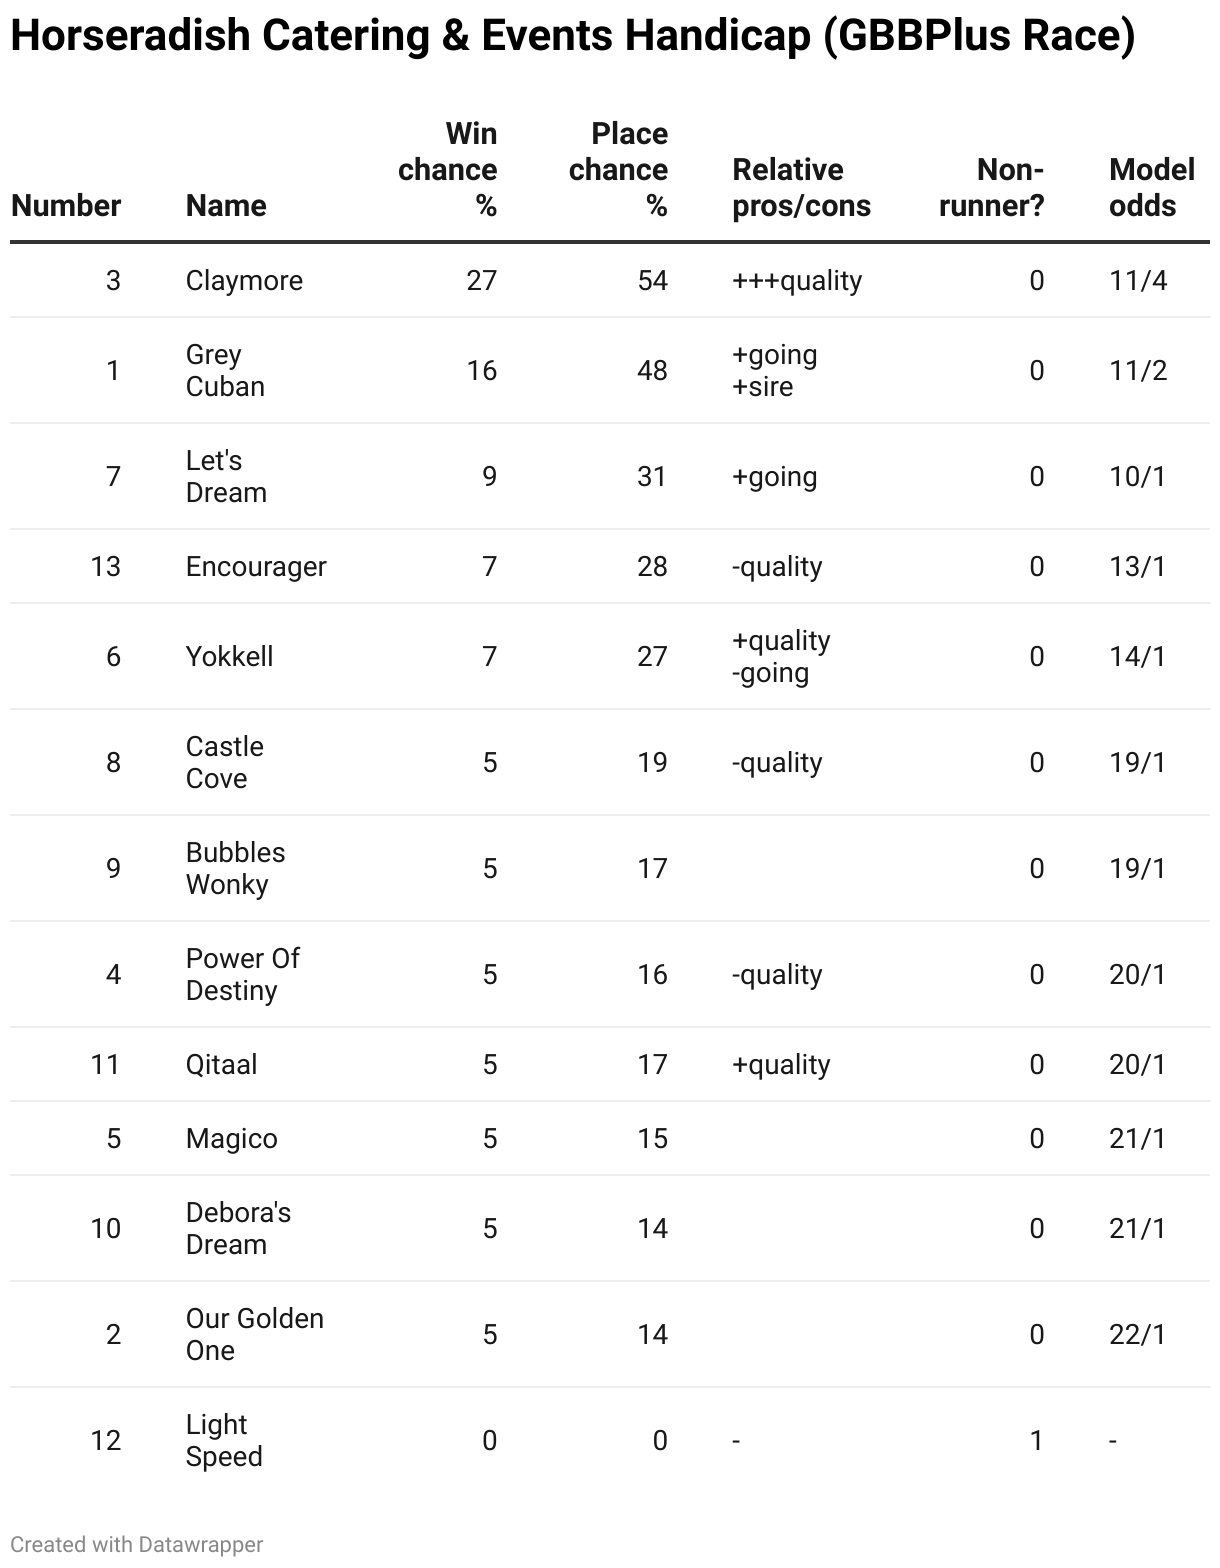Click the 'Created with Datawrapper' link
The width and height of the screenshot is (1220, 1568).
[x=137, y=1544]
